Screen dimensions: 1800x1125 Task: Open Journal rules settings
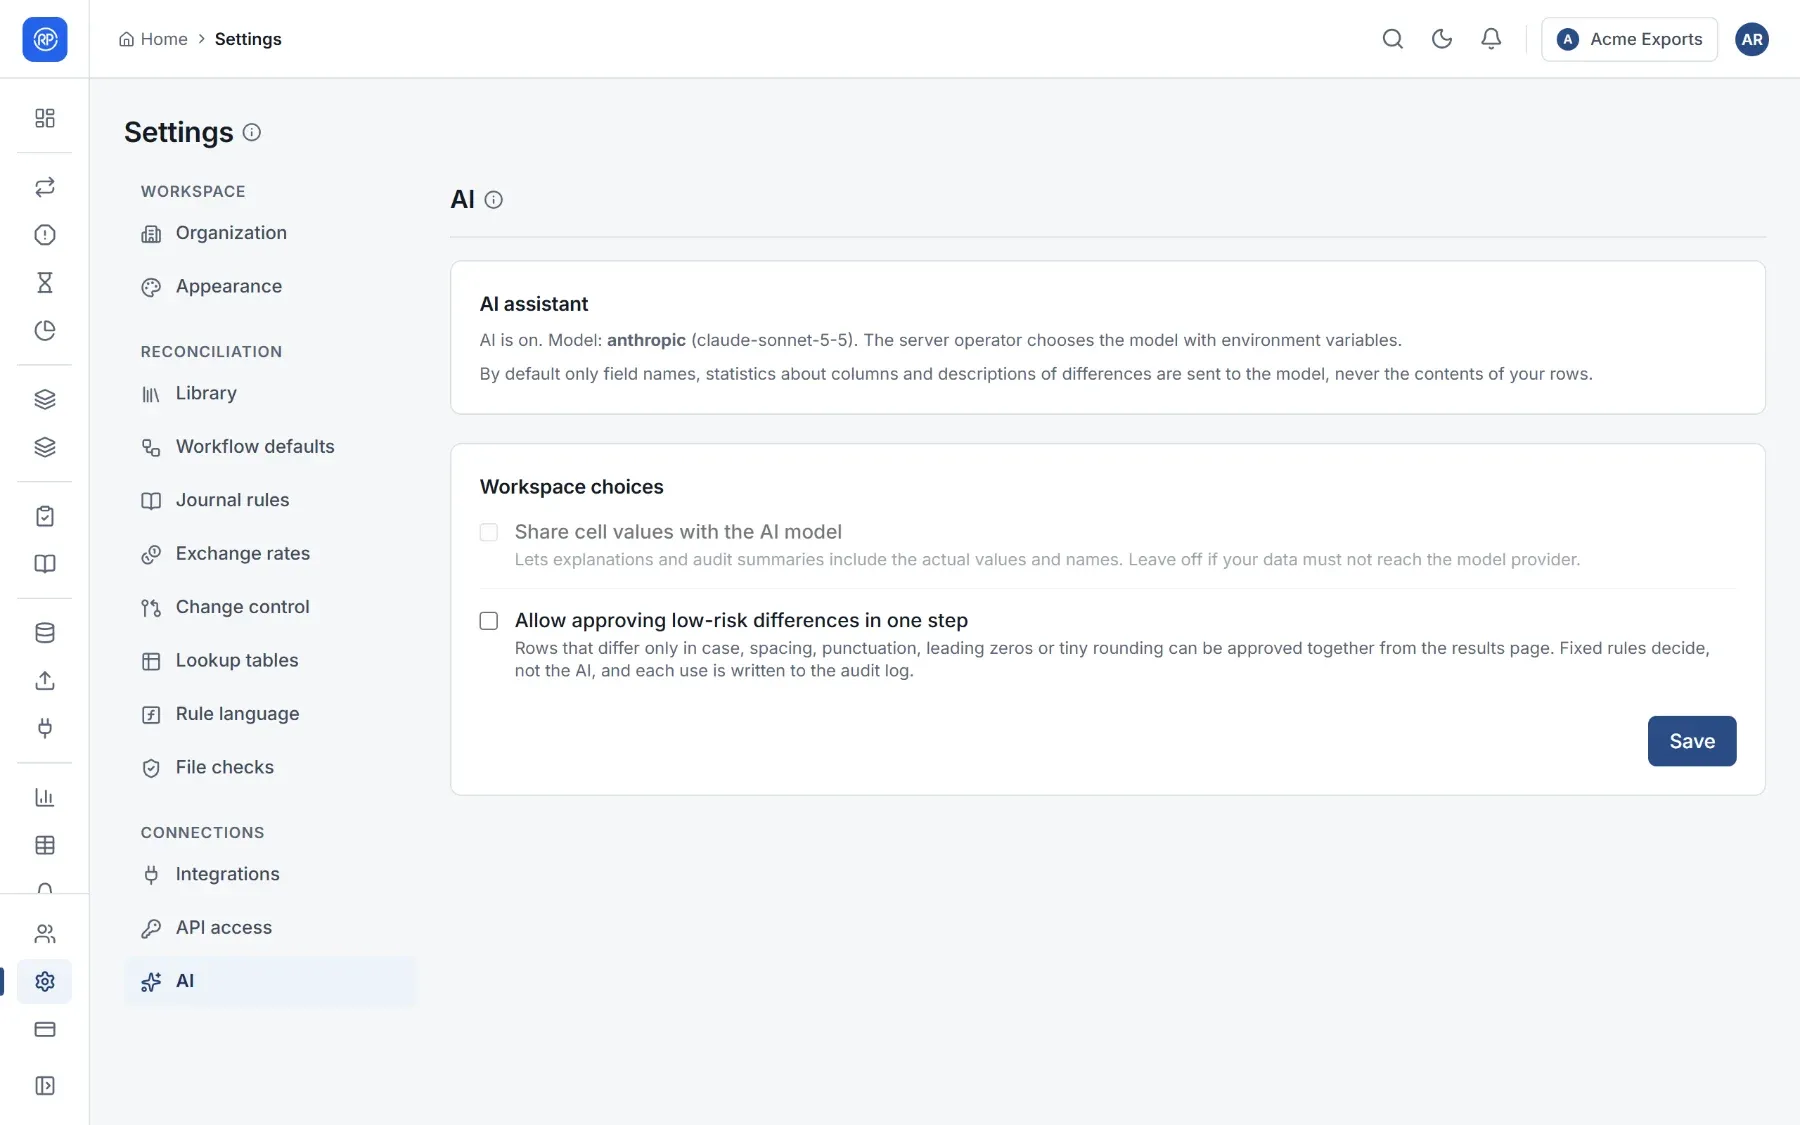(270, 501)
